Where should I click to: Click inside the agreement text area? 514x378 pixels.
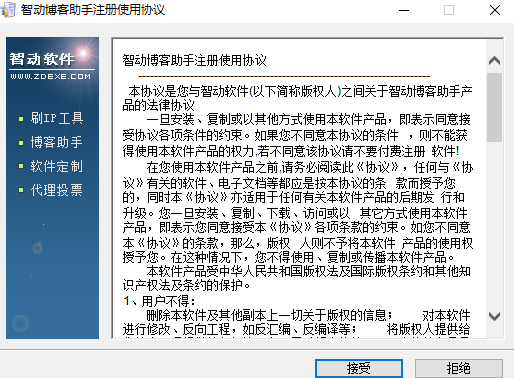299,189
